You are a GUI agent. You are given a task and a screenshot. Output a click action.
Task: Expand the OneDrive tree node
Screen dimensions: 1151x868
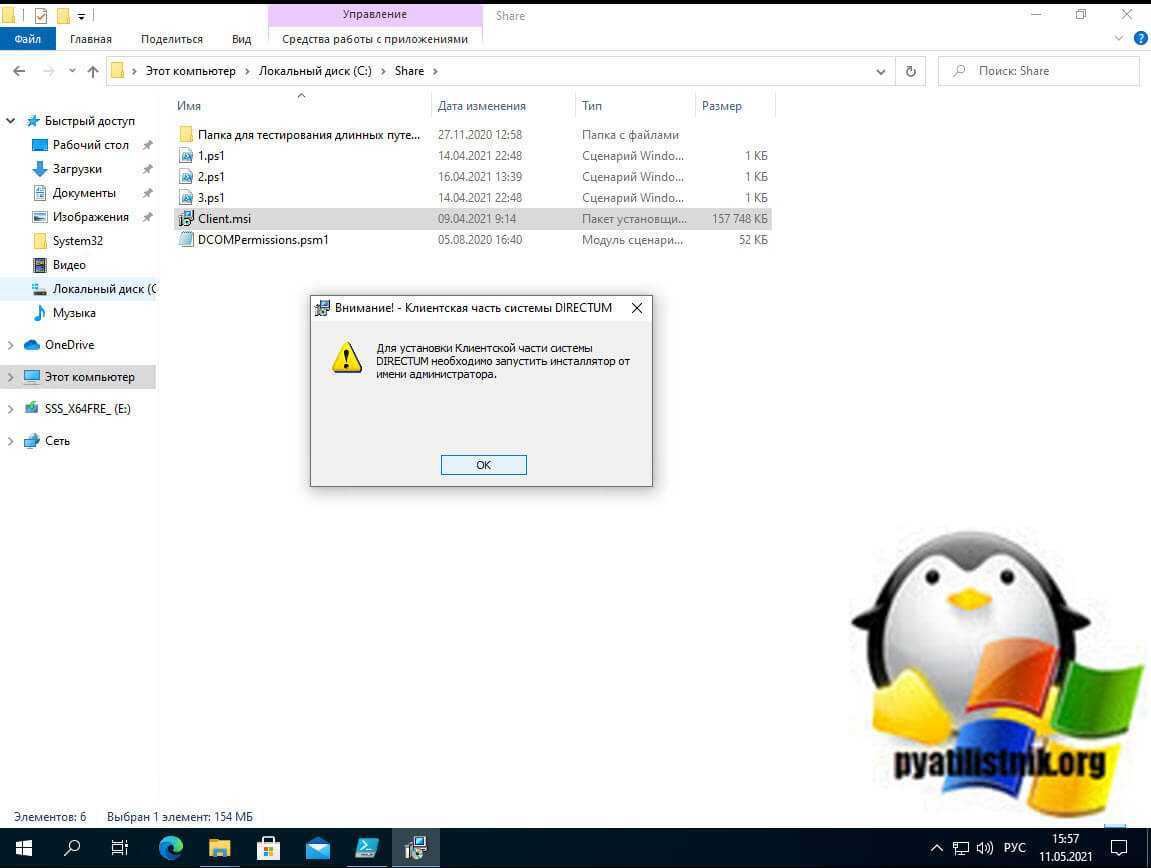[11, 345]
